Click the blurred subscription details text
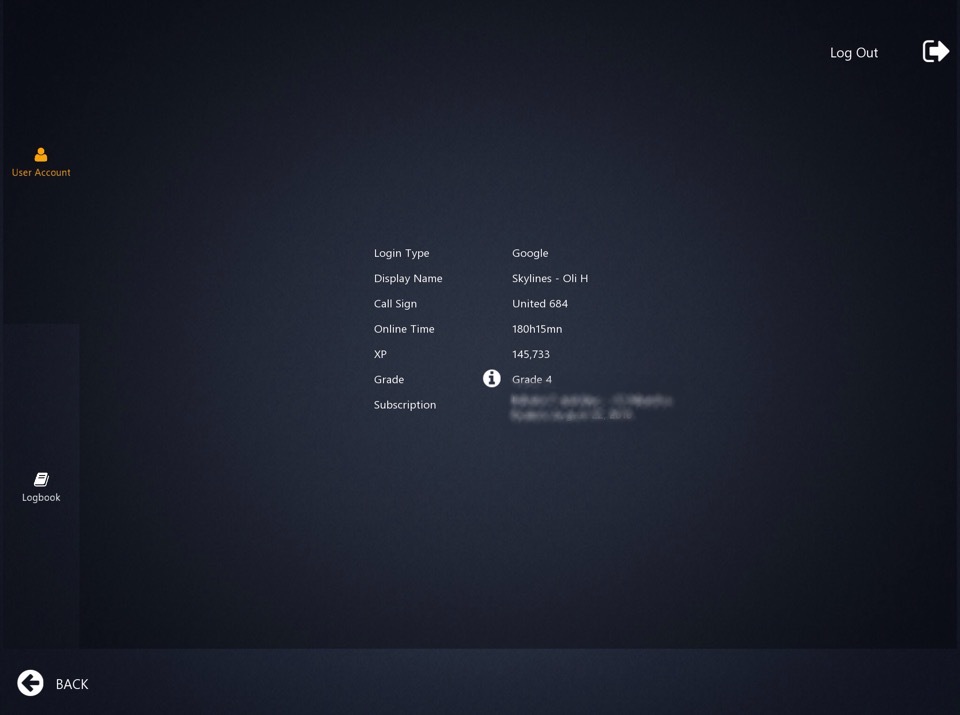Screen dimensions: 960x715 [x=591, y=408]
